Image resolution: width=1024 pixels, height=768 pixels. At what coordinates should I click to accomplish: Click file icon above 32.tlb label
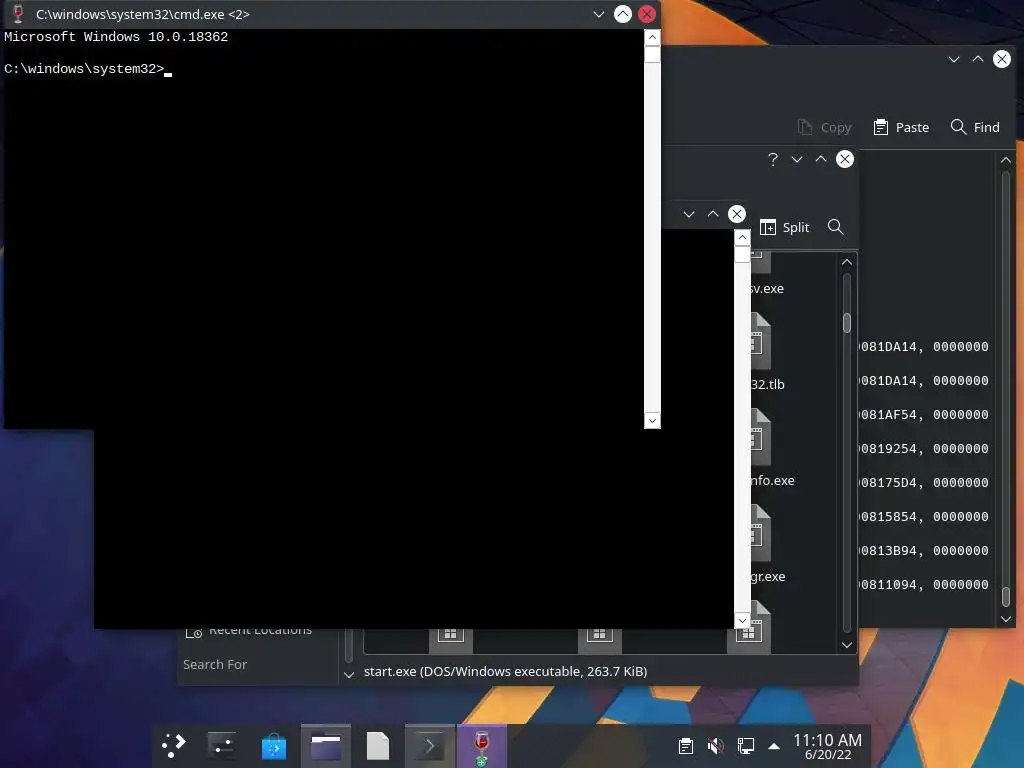(761, 341)
